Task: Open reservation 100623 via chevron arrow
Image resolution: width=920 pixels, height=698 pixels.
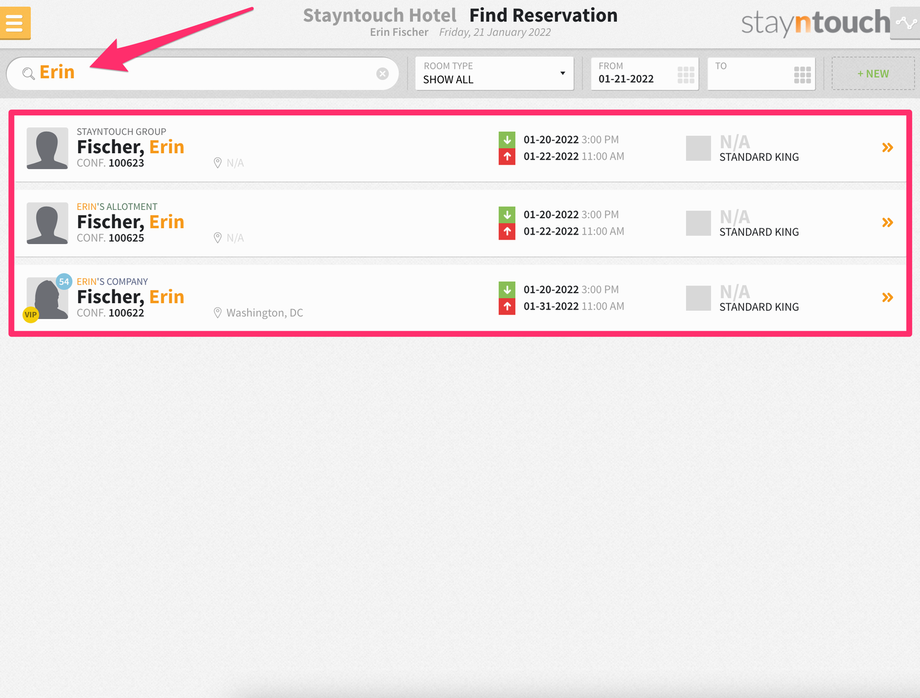Action: [887, 147]
